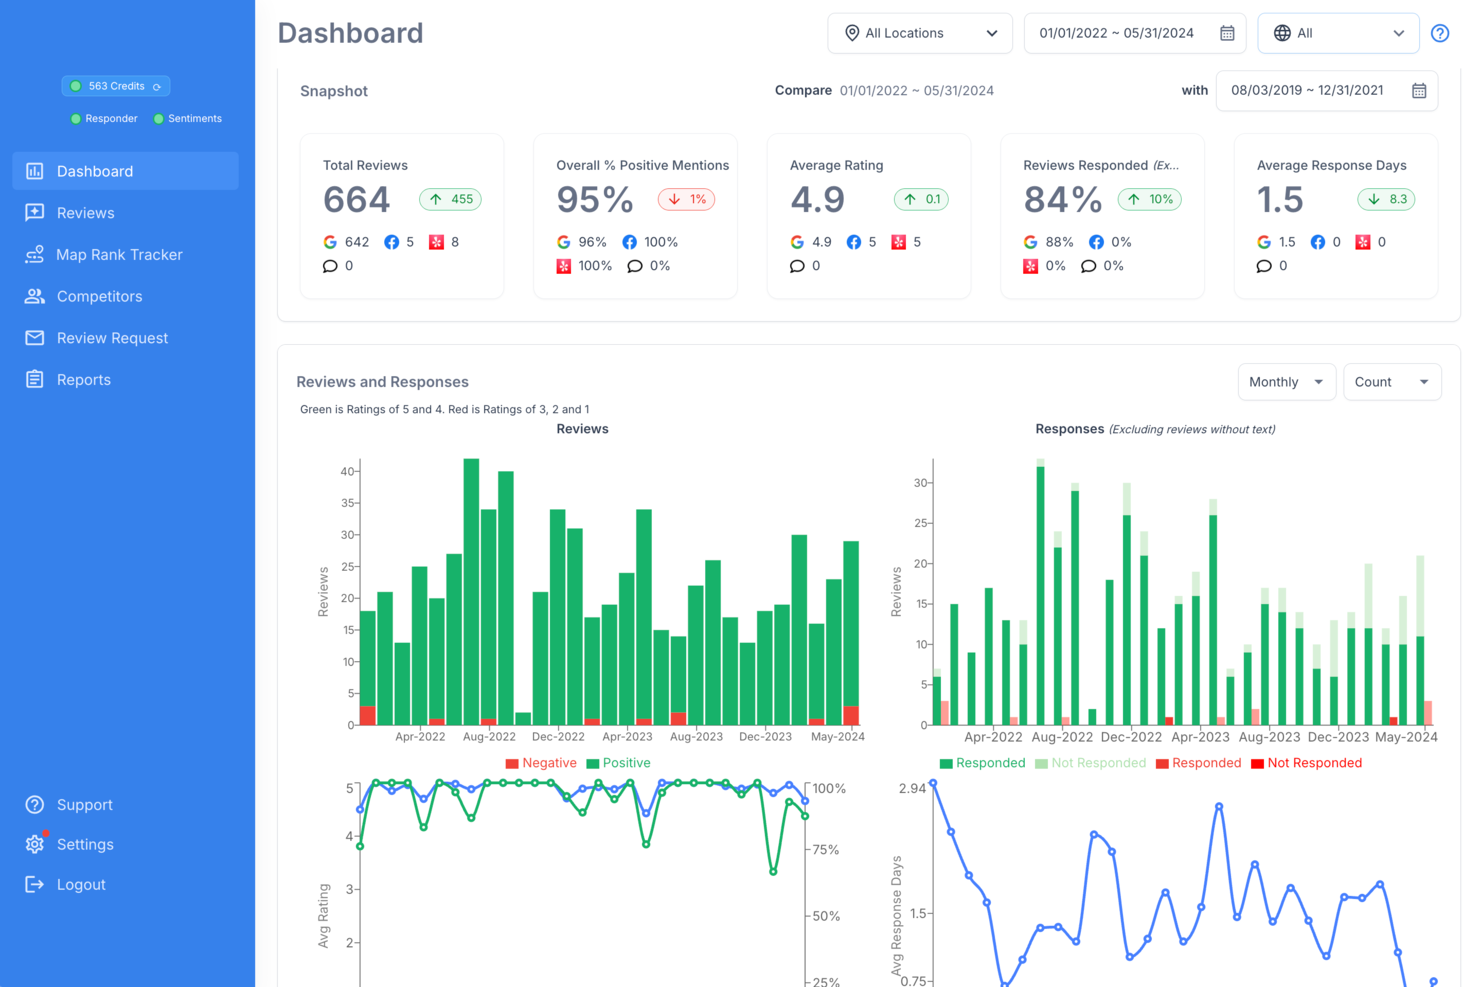
Task: Open Settings from the sidebar
Action: [x=85, y=845]
